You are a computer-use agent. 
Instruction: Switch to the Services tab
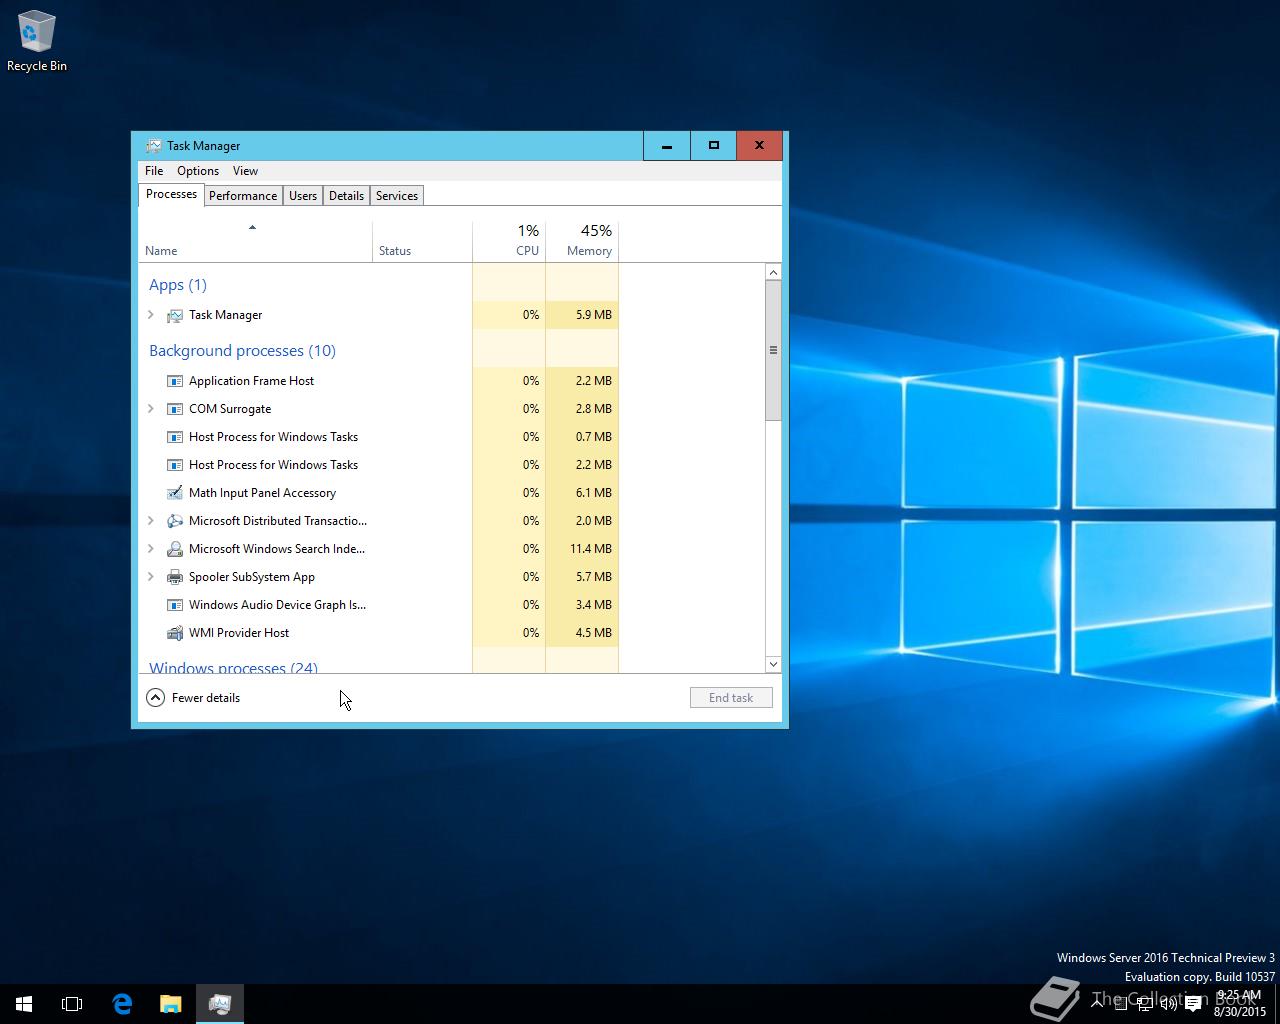(397, 196)
